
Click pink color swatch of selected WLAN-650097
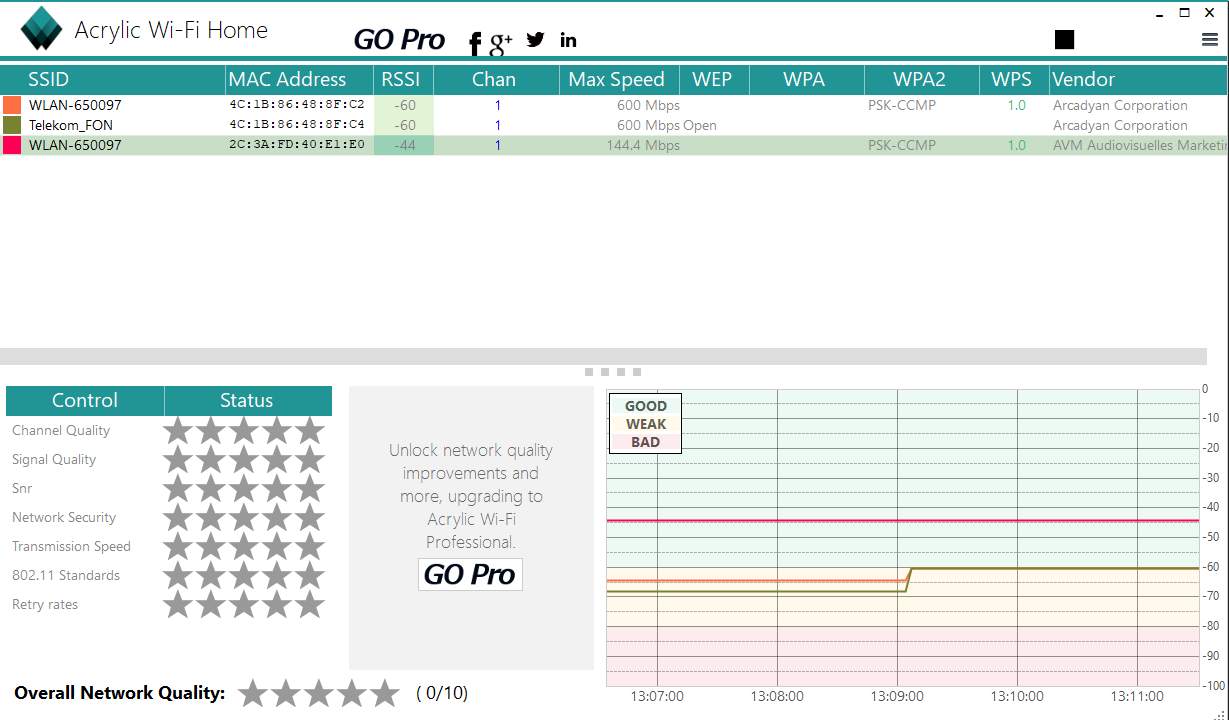click(12, 145)
